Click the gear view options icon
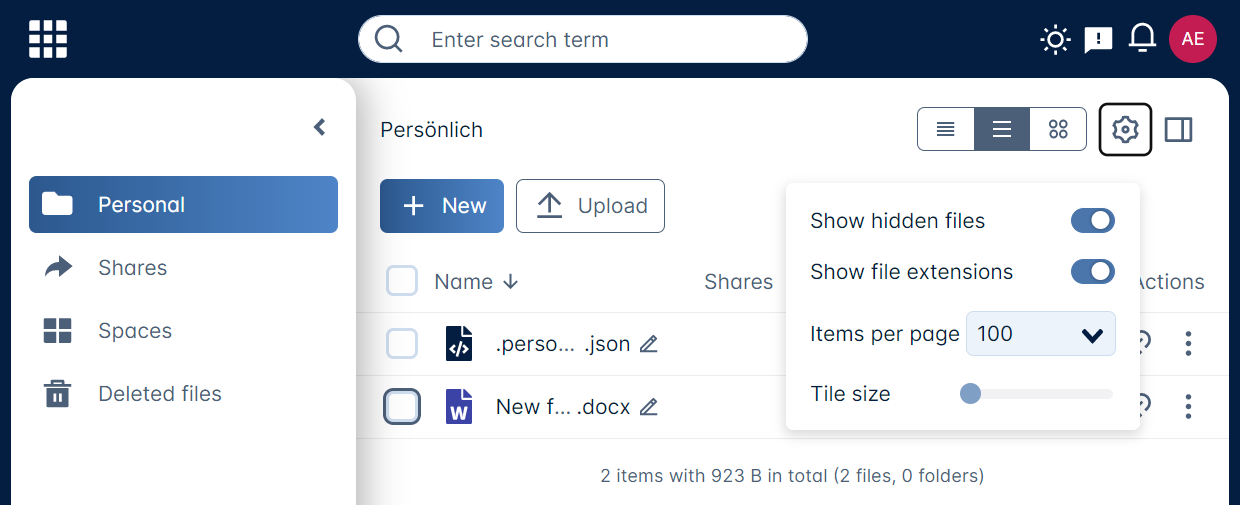Screen dimensions: 1240x505 [x=1125, y=130]
